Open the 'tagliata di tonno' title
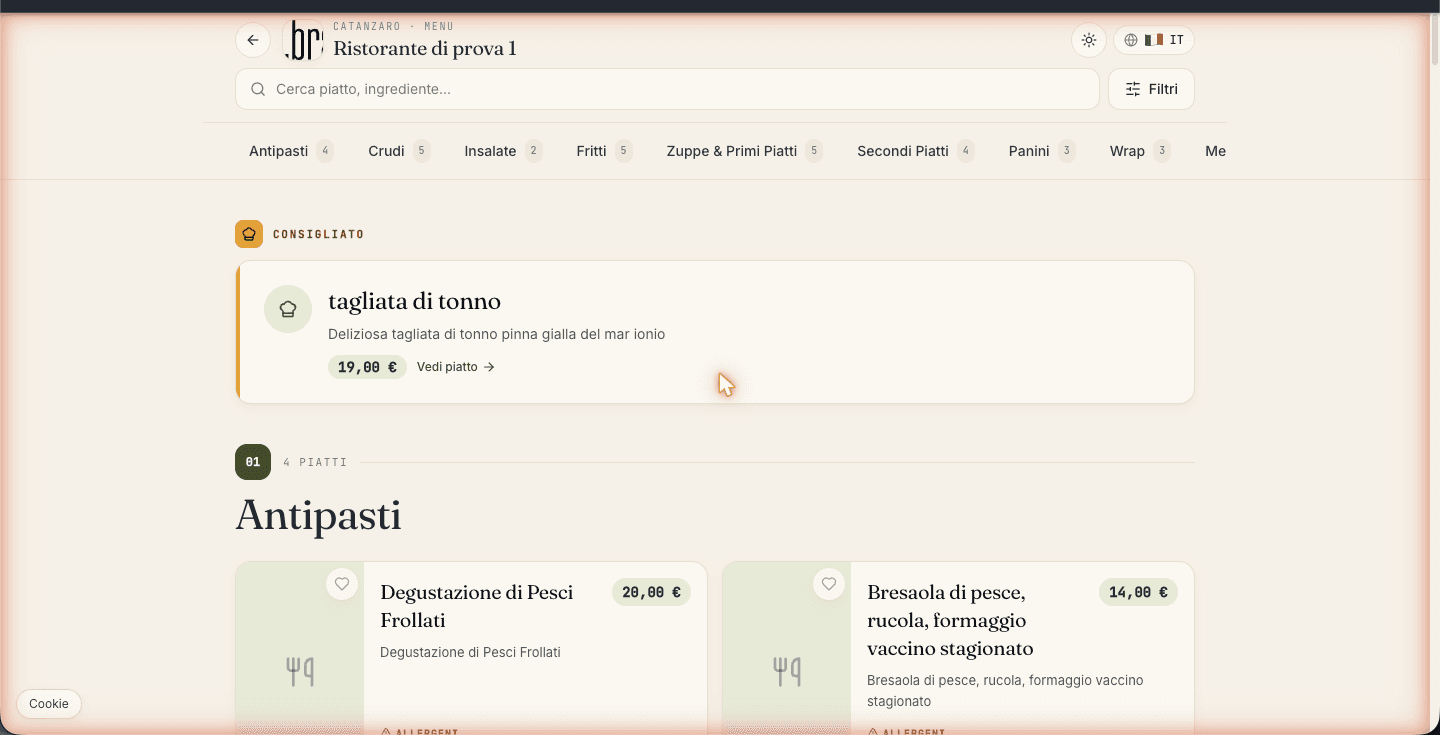Screen dimensions: 1440x735 pos(414,301)
